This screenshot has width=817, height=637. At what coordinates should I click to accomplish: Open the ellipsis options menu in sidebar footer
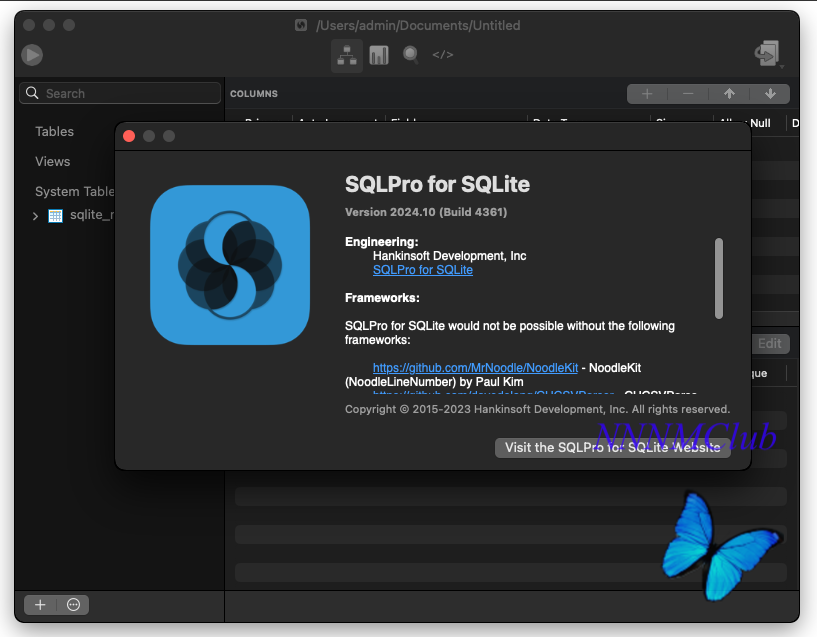73,605
